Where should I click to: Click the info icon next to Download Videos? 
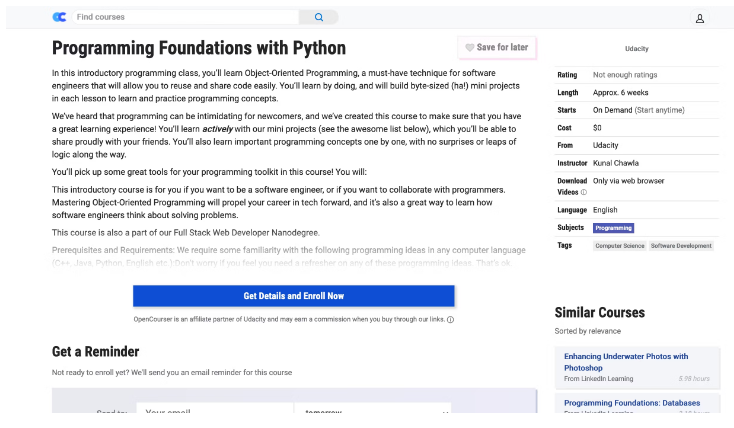[583, 192]
